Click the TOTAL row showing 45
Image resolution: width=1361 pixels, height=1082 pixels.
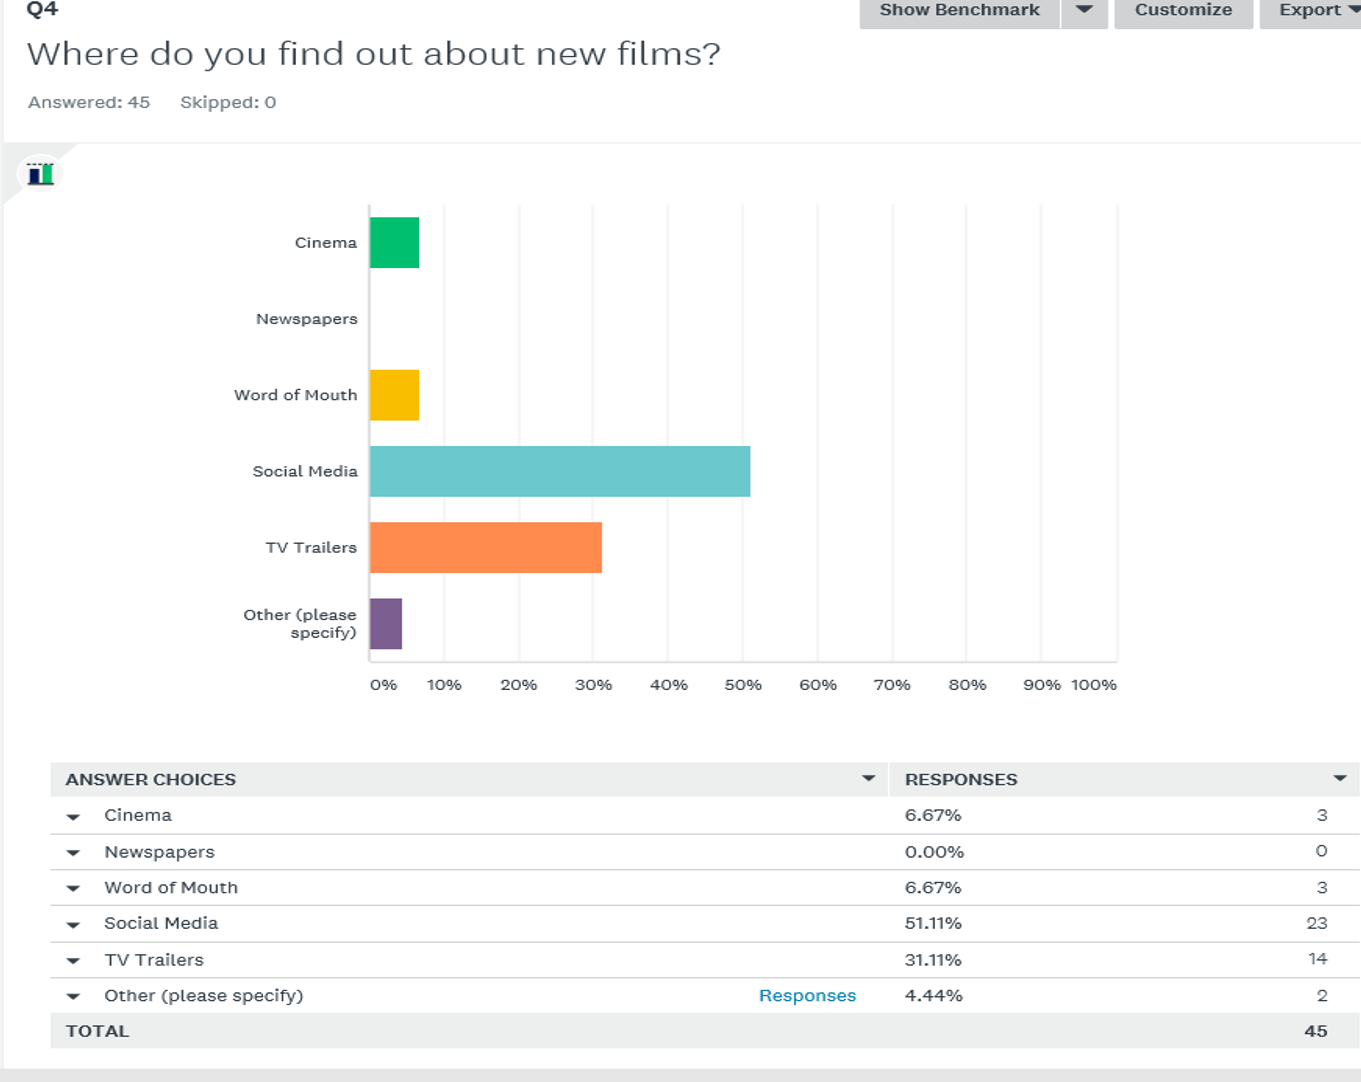point(400,1030)
